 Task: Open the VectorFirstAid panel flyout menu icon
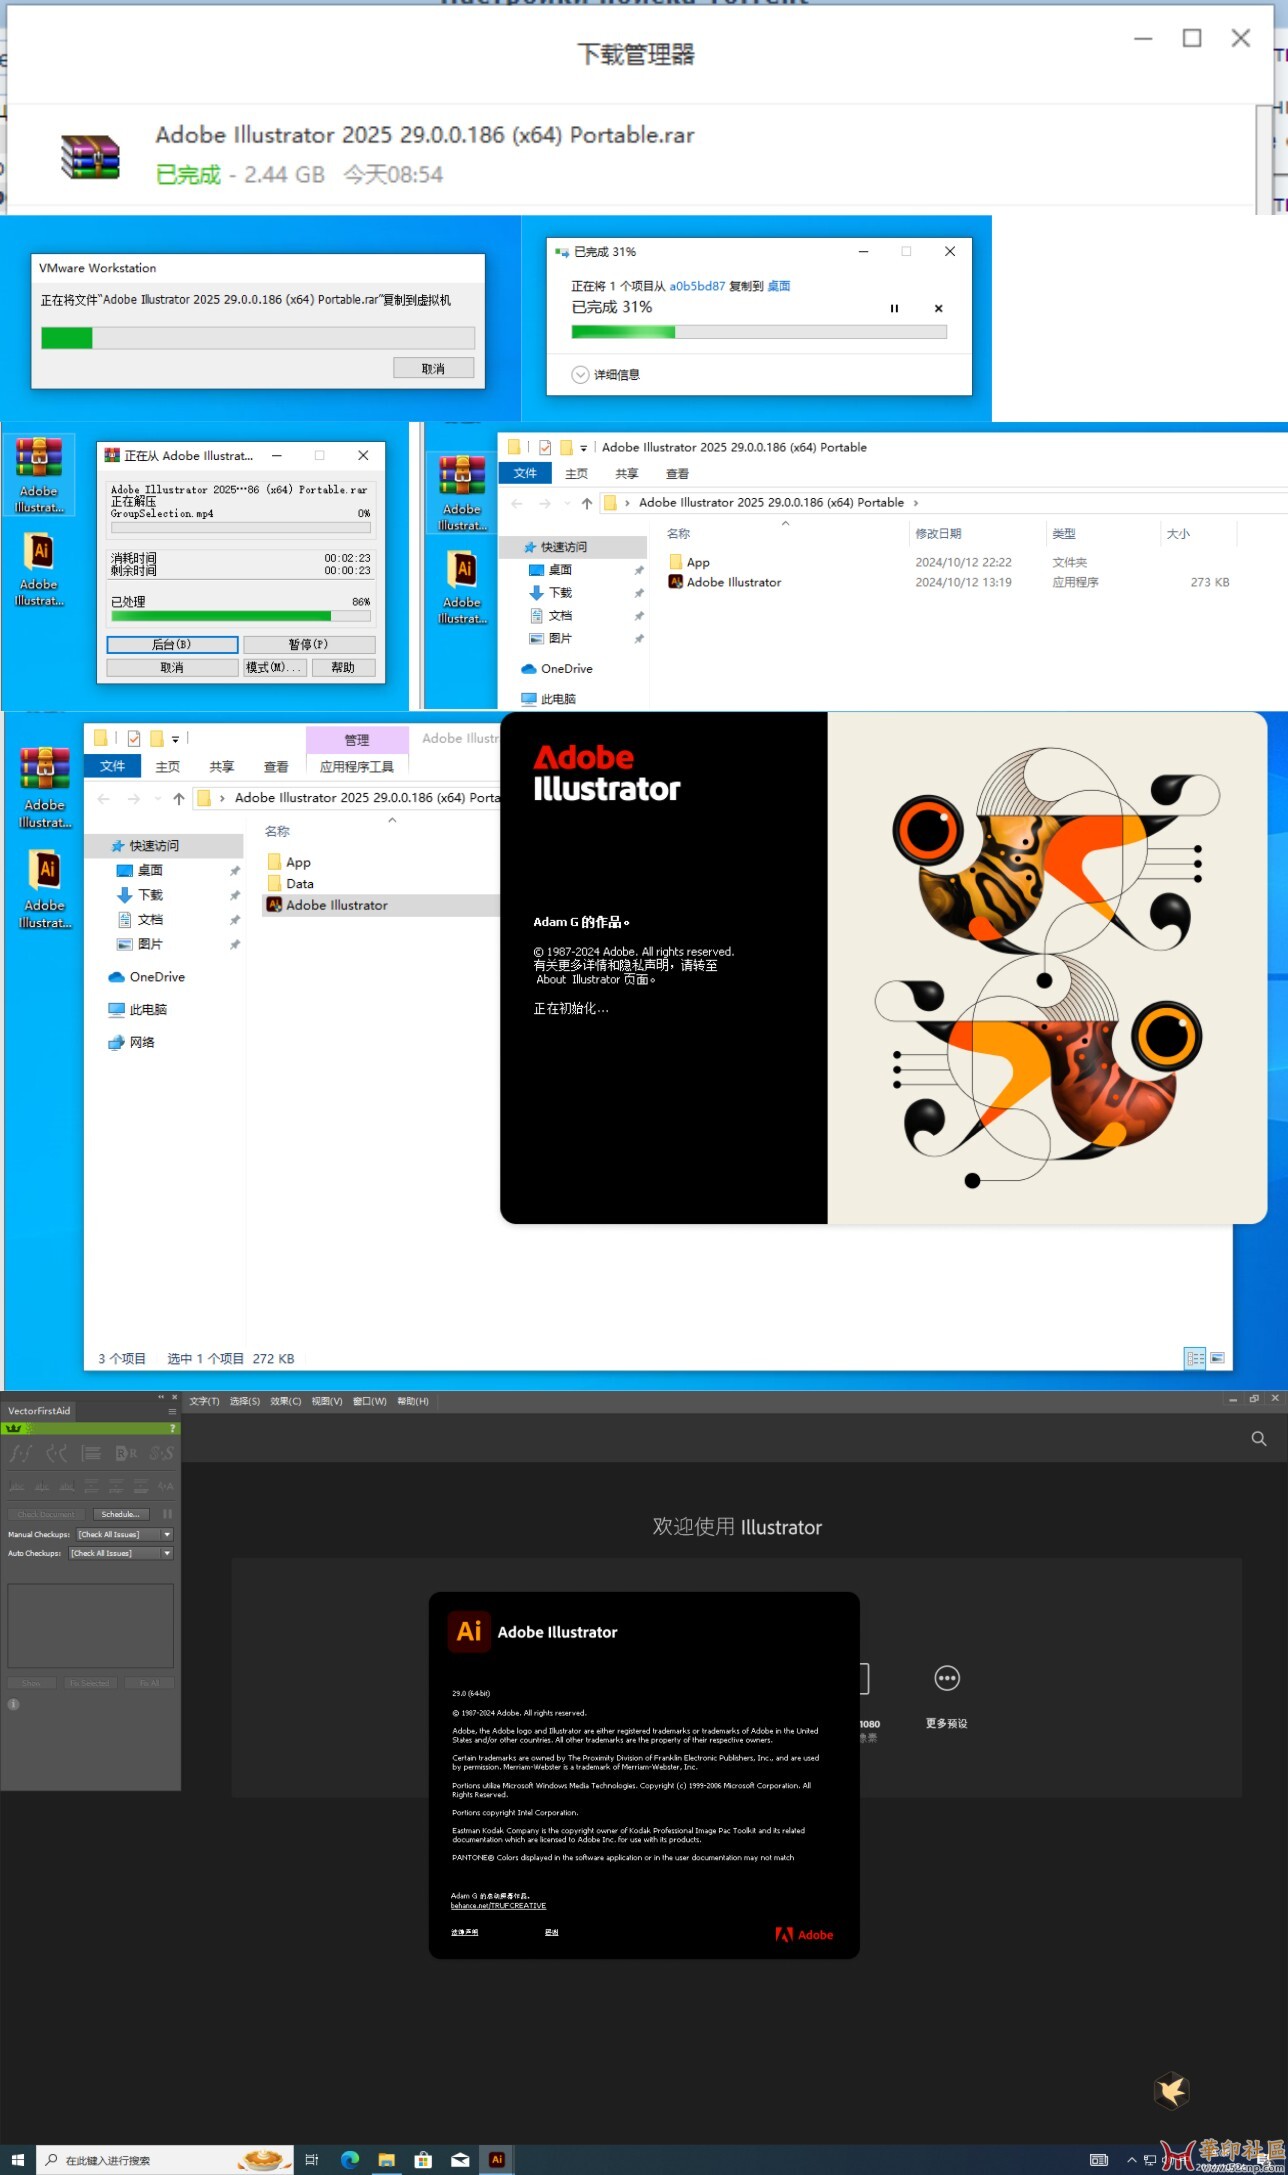(172, 1411)
